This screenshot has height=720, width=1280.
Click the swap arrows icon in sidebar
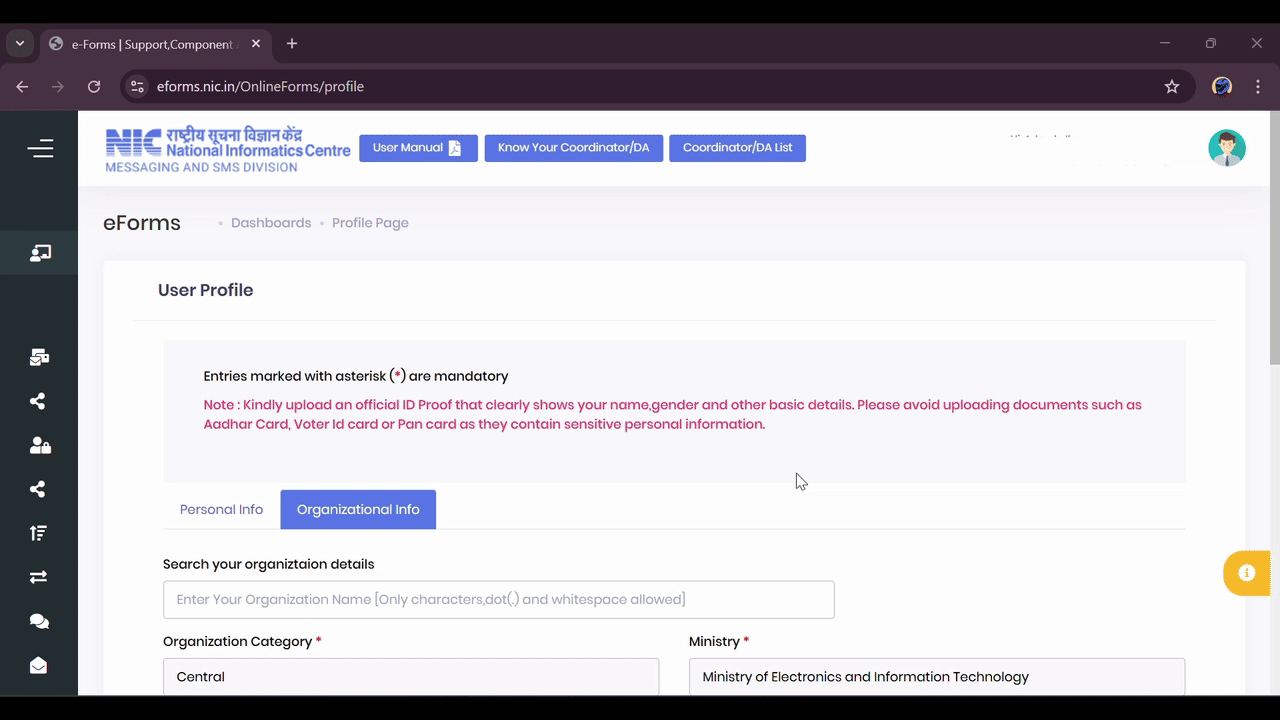tap(38, 577)
